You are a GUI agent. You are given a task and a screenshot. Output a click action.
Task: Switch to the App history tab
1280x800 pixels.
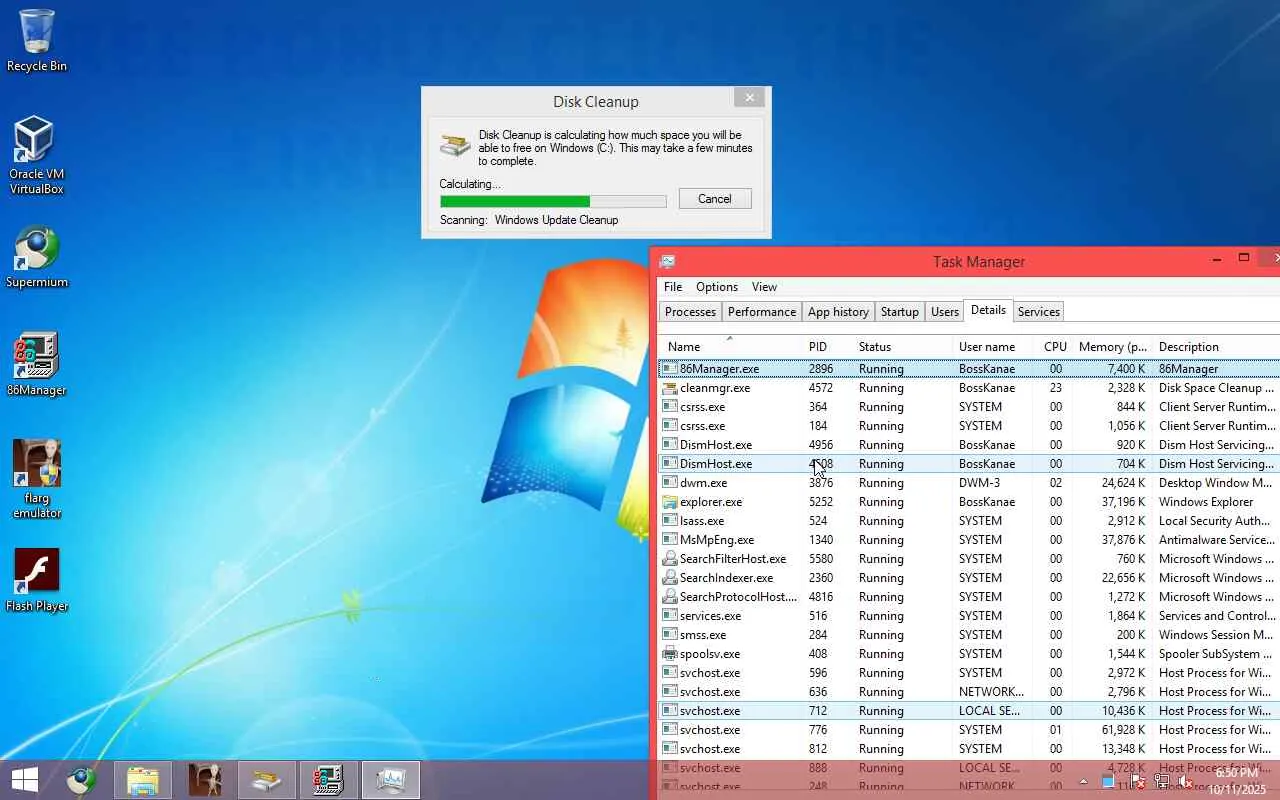pyautogui.click(x=838, y=312)
